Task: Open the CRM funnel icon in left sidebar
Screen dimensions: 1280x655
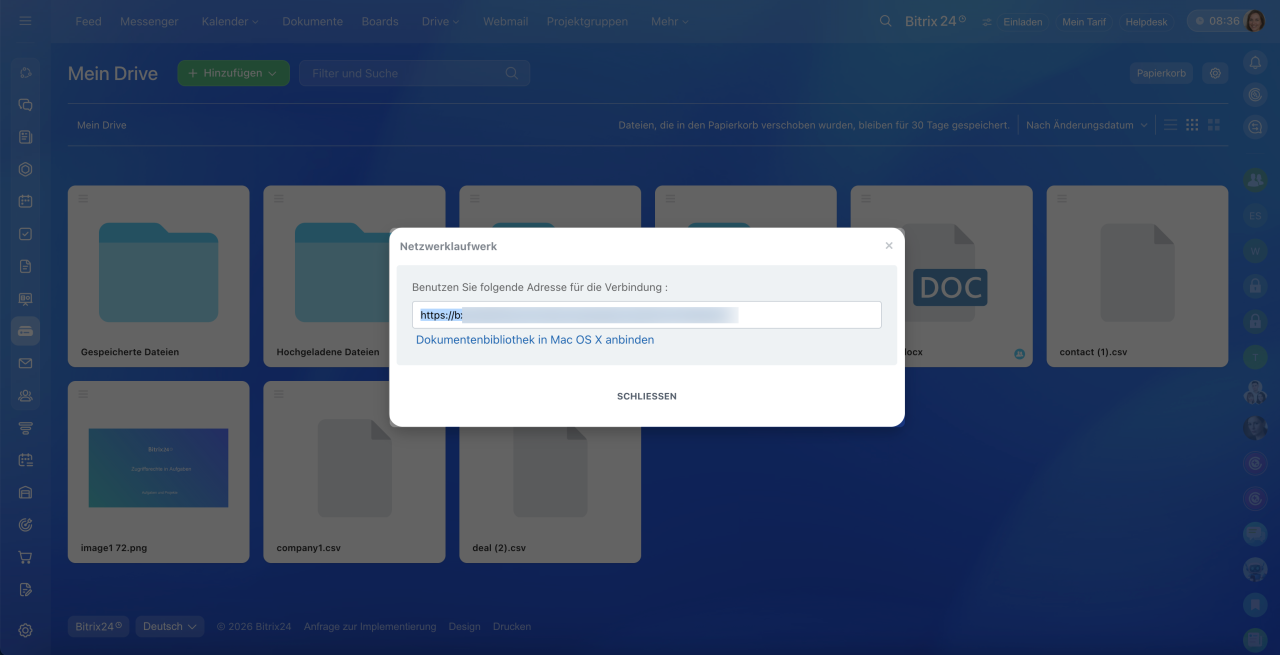Action: 25,428
